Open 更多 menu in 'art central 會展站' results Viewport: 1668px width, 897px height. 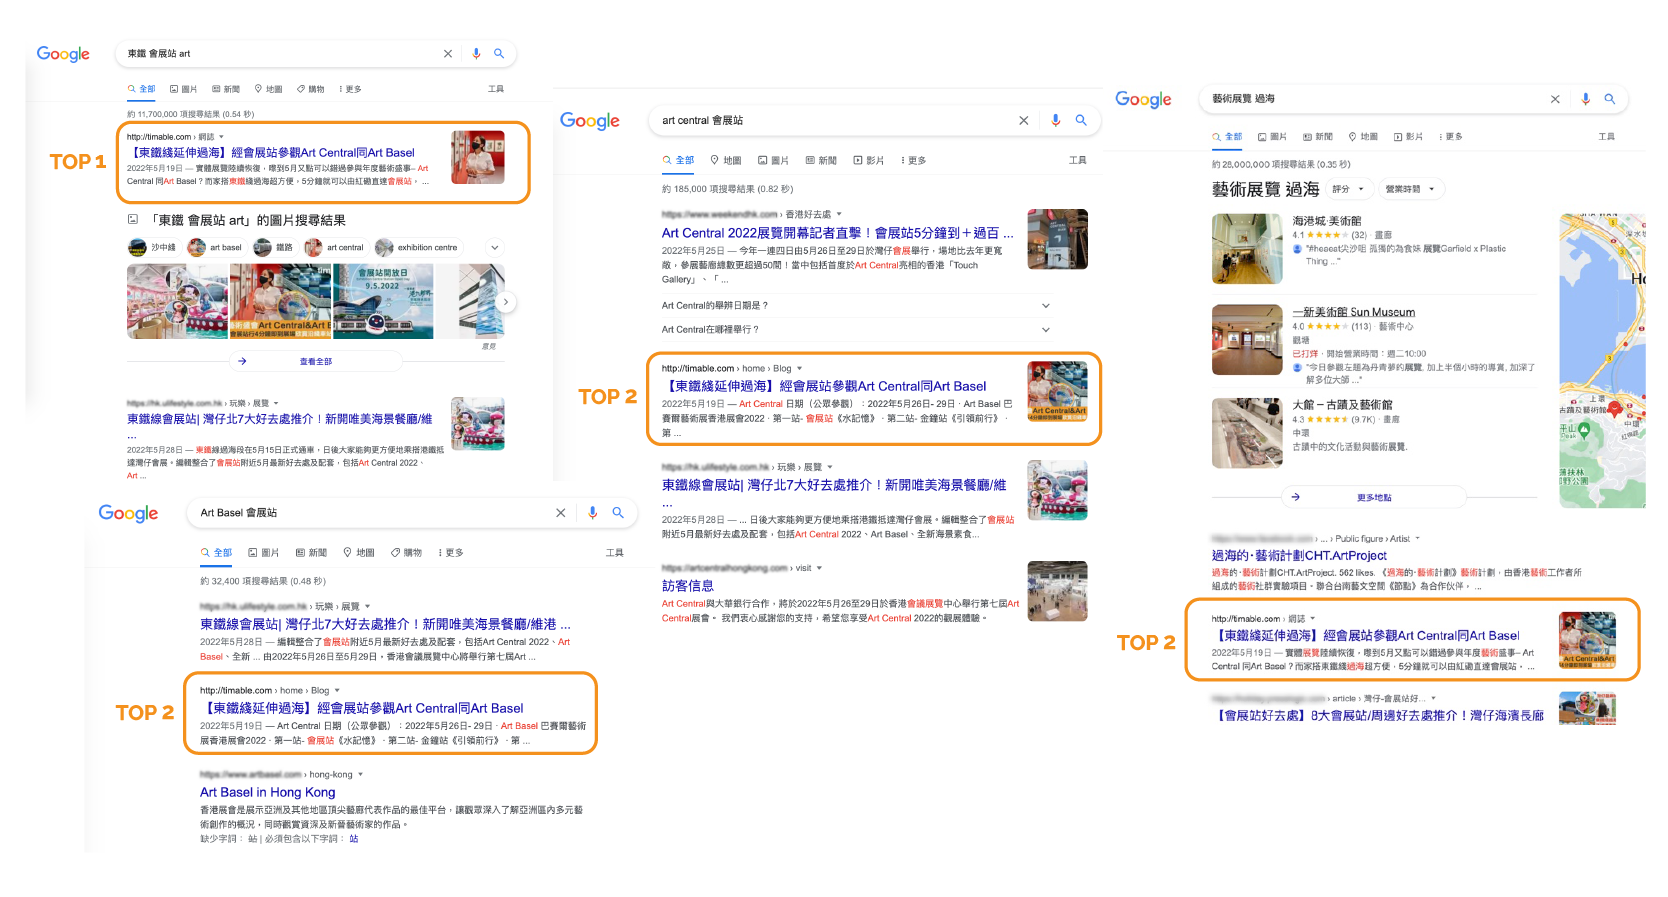pyautogui.click(x=913, y=160)
